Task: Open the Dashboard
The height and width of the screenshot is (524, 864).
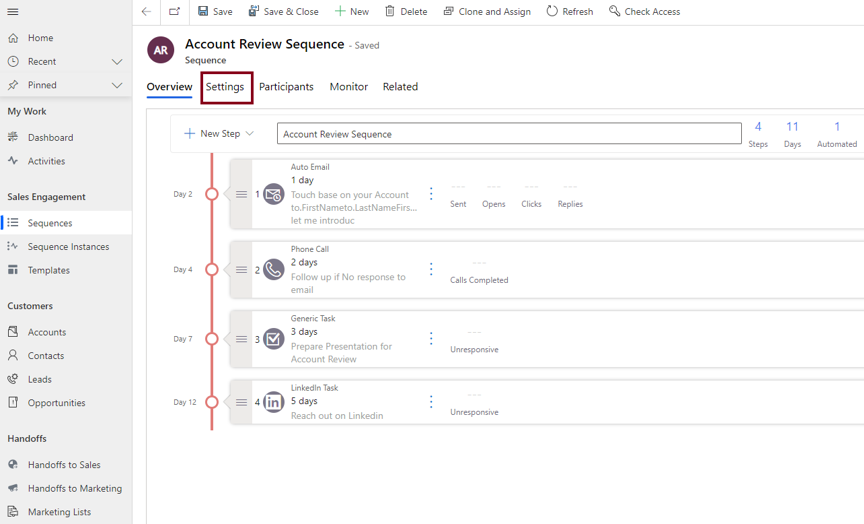Action: click(50, 138)
